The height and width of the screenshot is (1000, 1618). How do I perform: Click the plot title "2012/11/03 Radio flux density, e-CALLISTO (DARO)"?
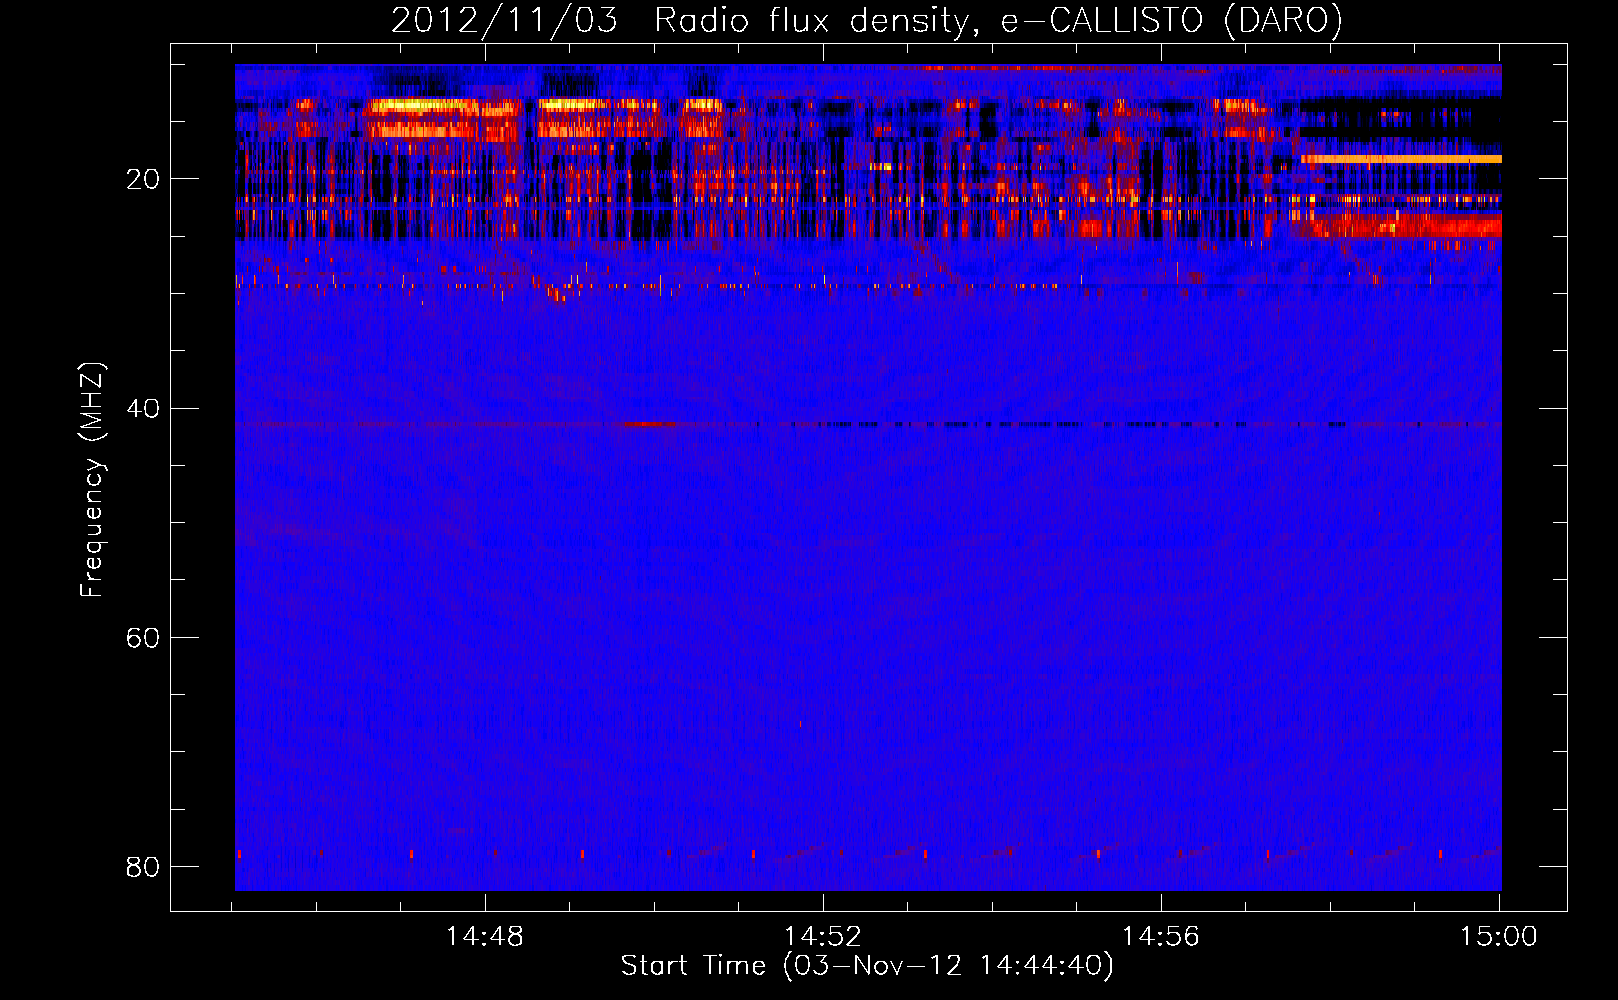[x=866, y=21]
